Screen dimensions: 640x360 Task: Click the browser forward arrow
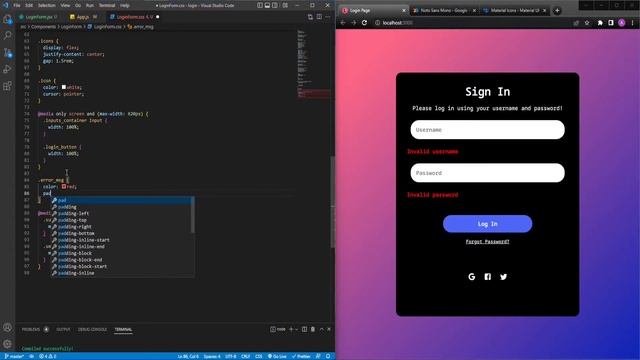(353, 23)
